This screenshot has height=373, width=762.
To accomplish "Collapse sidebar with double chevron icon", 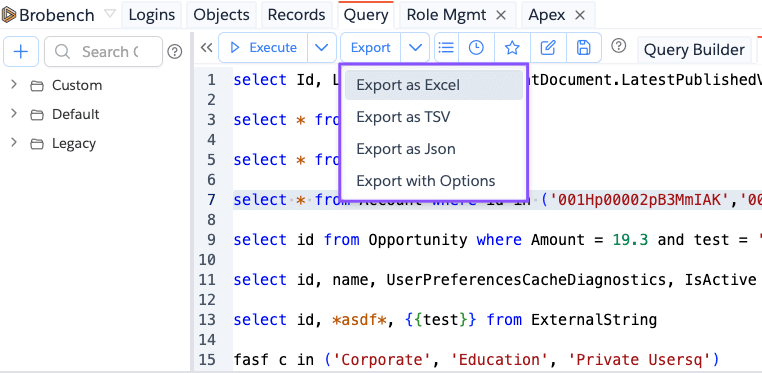I will pos(207,48).
